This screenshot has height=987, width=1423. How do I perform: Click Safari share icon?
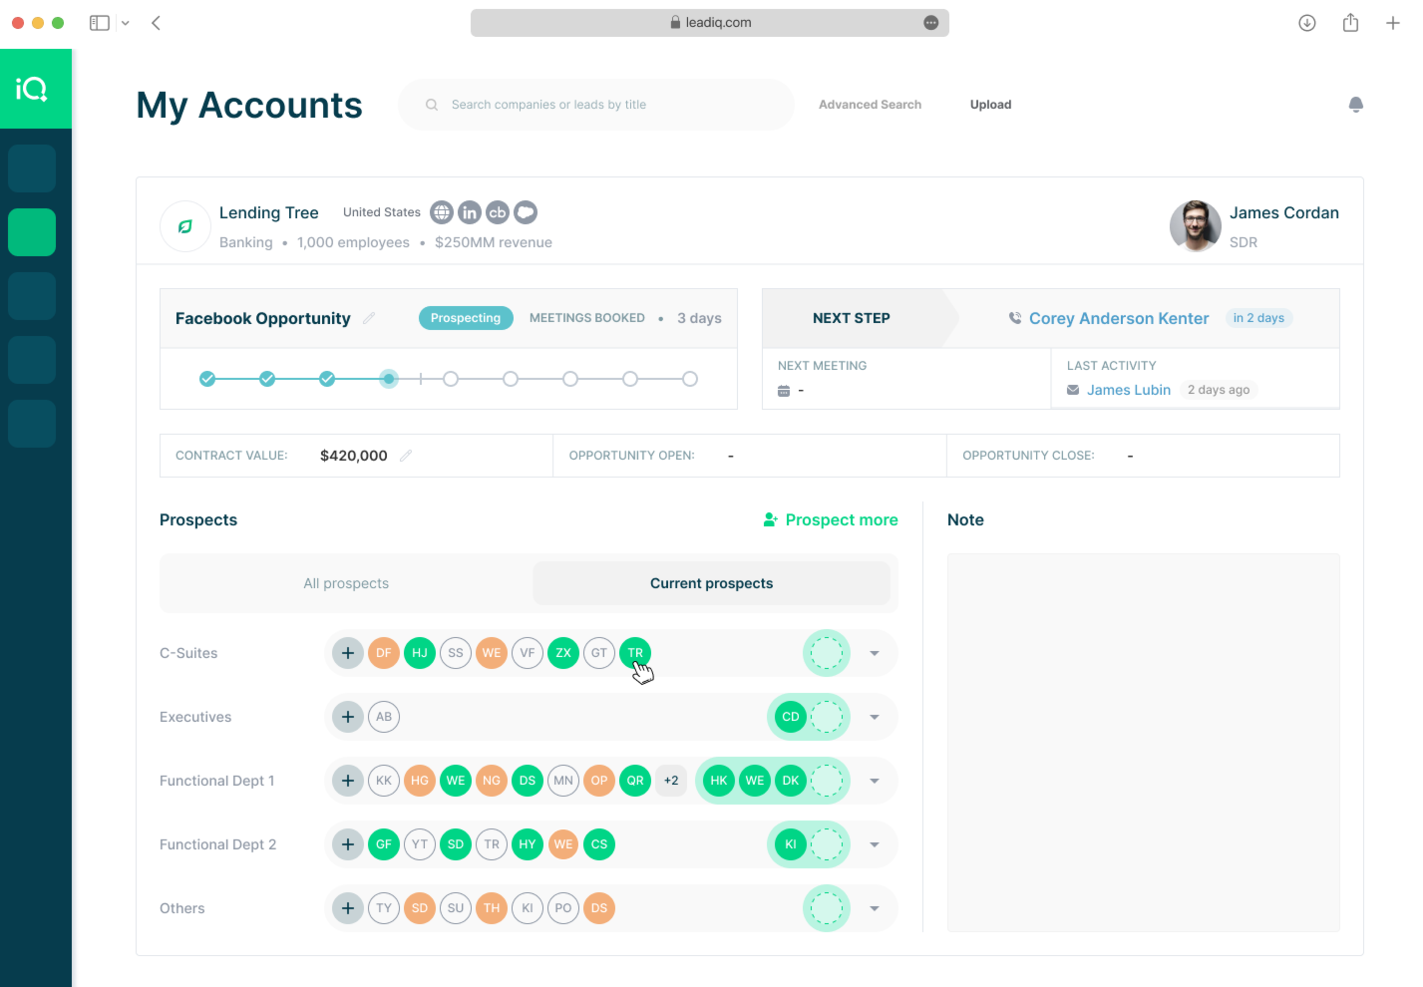click(x=1350, y=22)
